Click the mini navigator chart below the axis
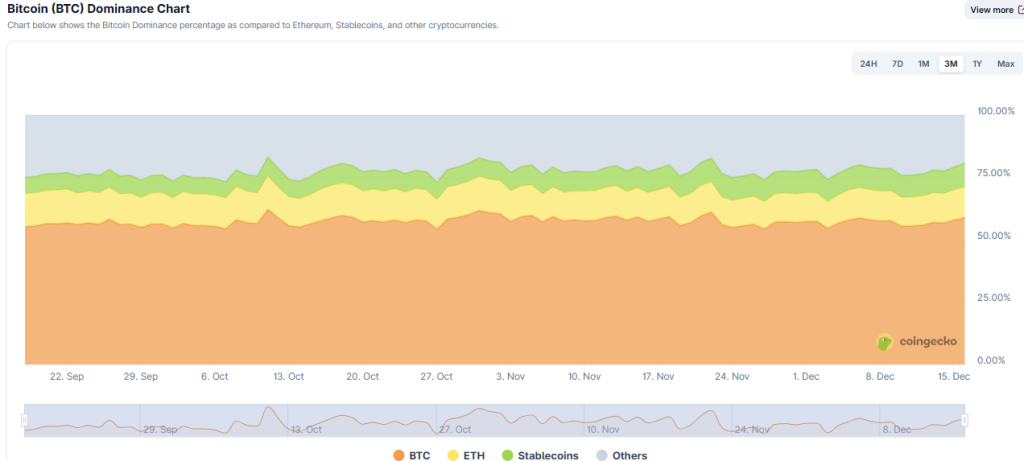Viewport: 1024px width, 461px height. [x=500, y=420]
